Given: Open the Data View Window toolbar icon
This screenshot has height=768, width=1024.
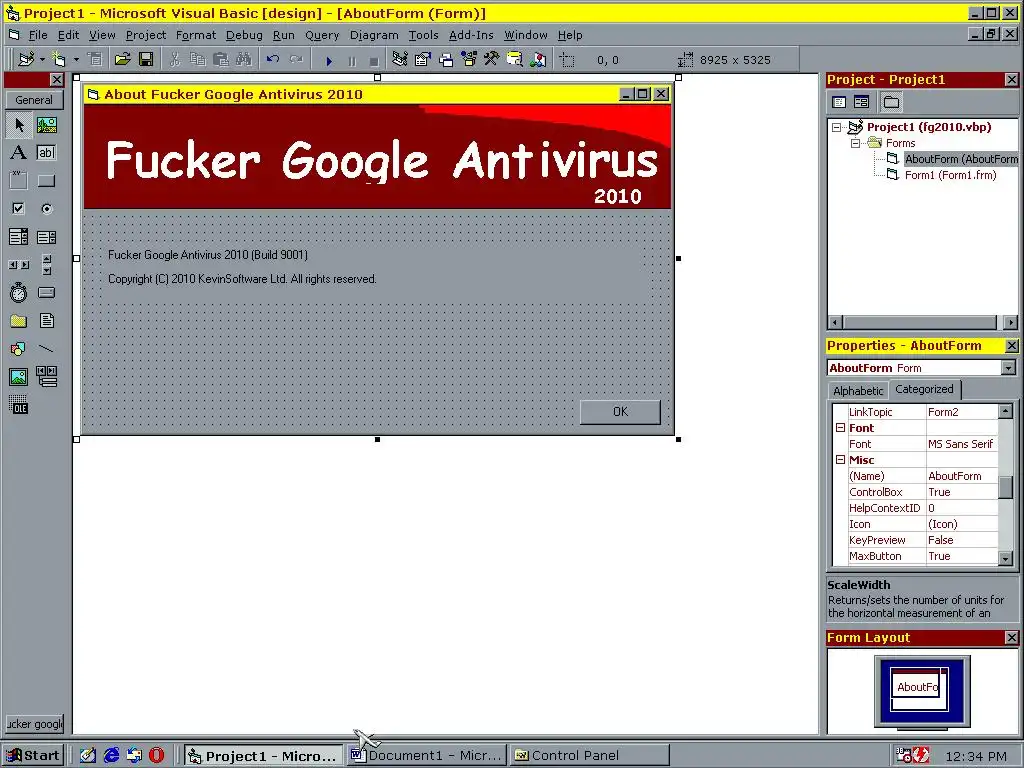Looking at the screenshot, I should [515, 59].
